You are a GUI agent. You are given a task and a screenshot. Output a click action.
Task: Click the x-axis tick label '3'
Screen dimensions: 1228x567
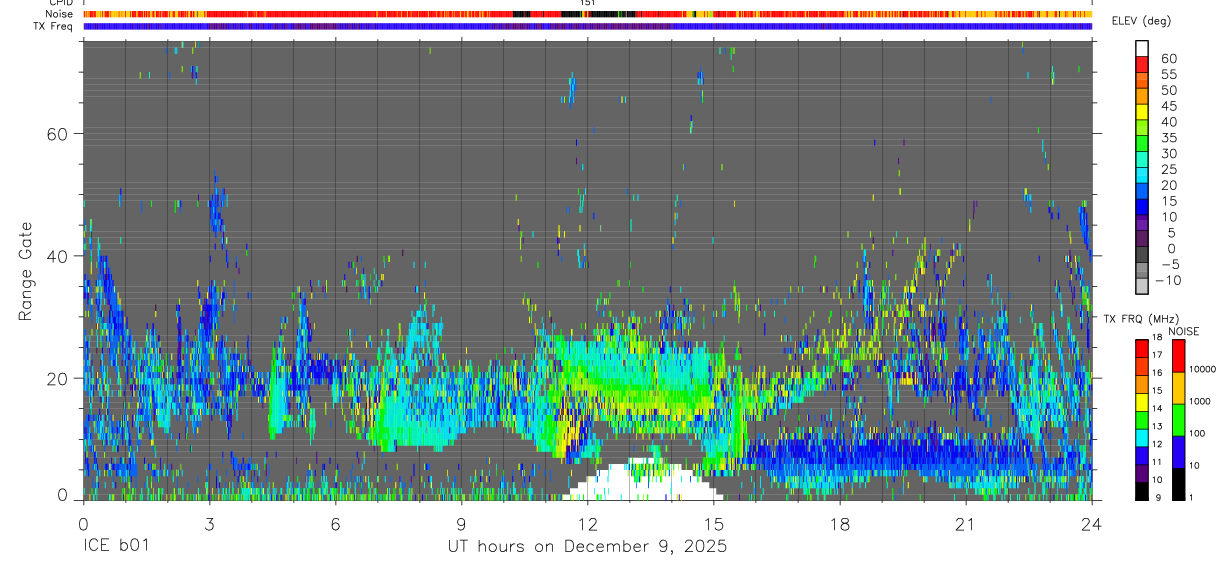pyautogui.click(x=209, y=524)
